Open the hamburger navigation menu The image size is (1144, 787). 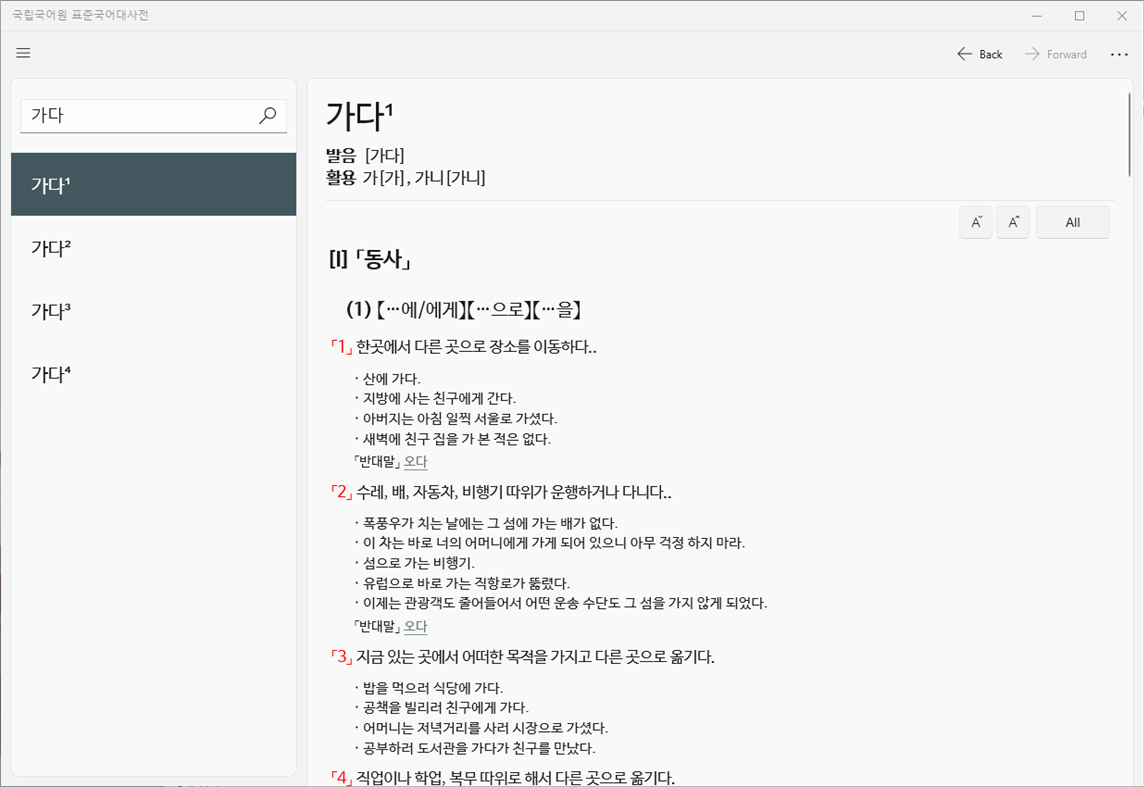click(x=23, y=53)
